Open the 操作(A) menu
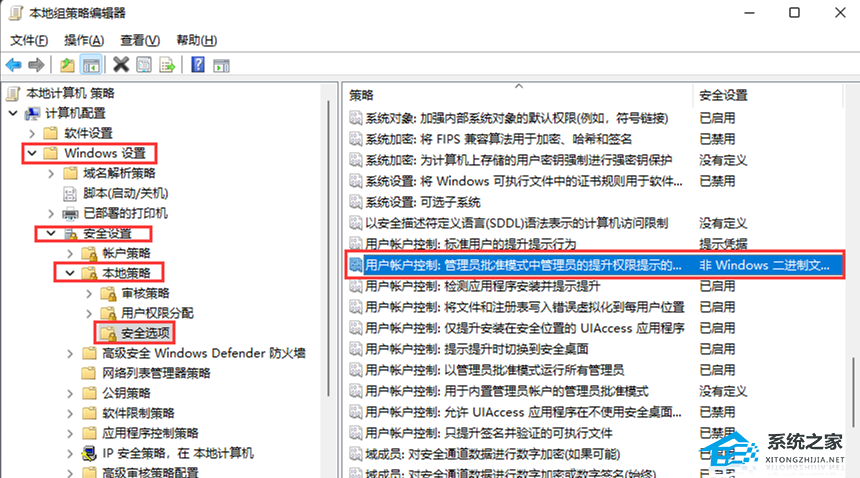 tap(84, 40)
